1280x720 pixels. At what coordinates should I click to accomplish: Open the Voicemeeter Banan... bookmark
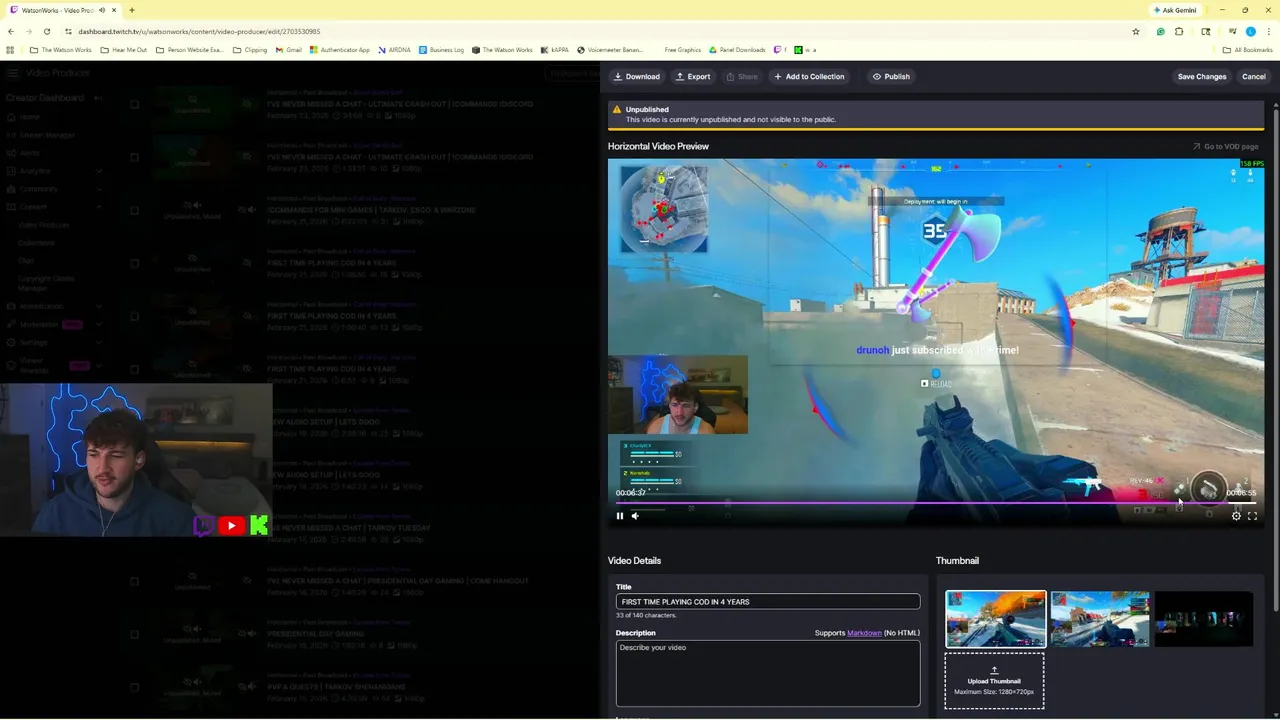coord(610,50)
